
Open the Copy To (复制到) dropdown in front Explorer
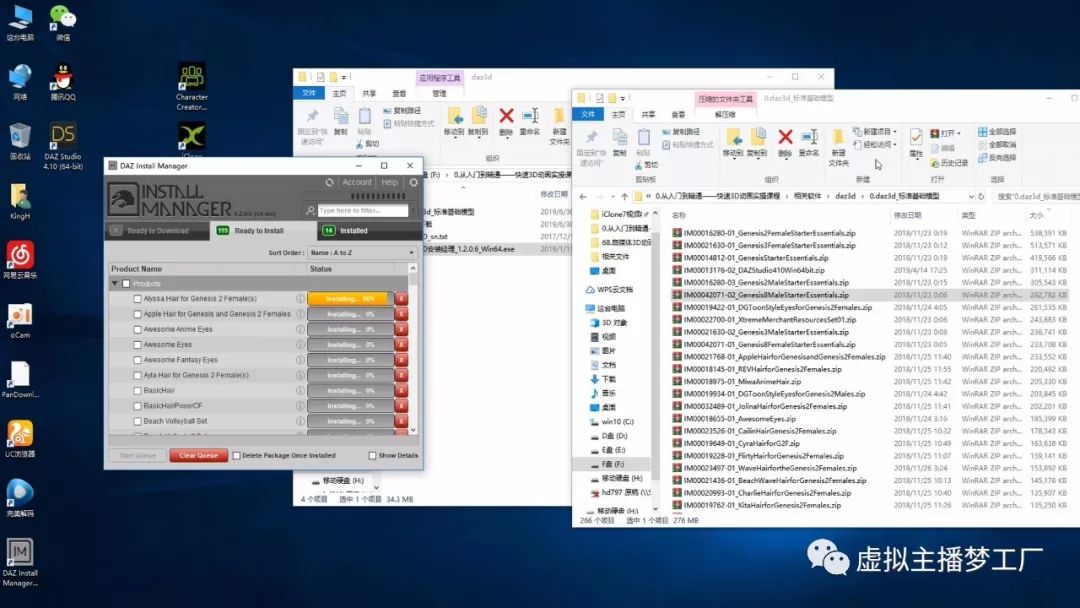pyautogui.click(x=757, y=143)
